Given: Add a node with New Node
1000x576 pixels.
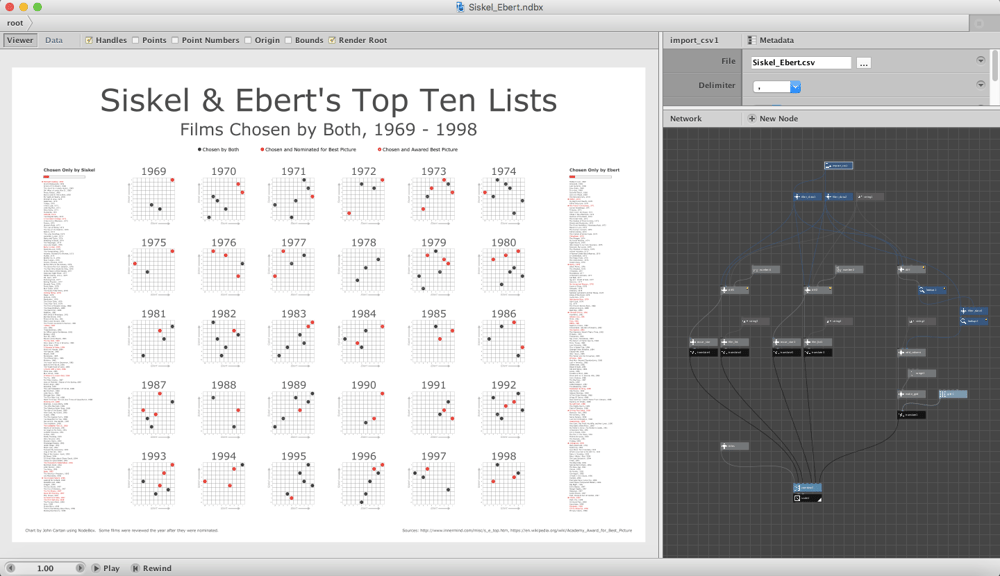Looking at the screenshot, I should pyautogui.click(x=772, y=119).
